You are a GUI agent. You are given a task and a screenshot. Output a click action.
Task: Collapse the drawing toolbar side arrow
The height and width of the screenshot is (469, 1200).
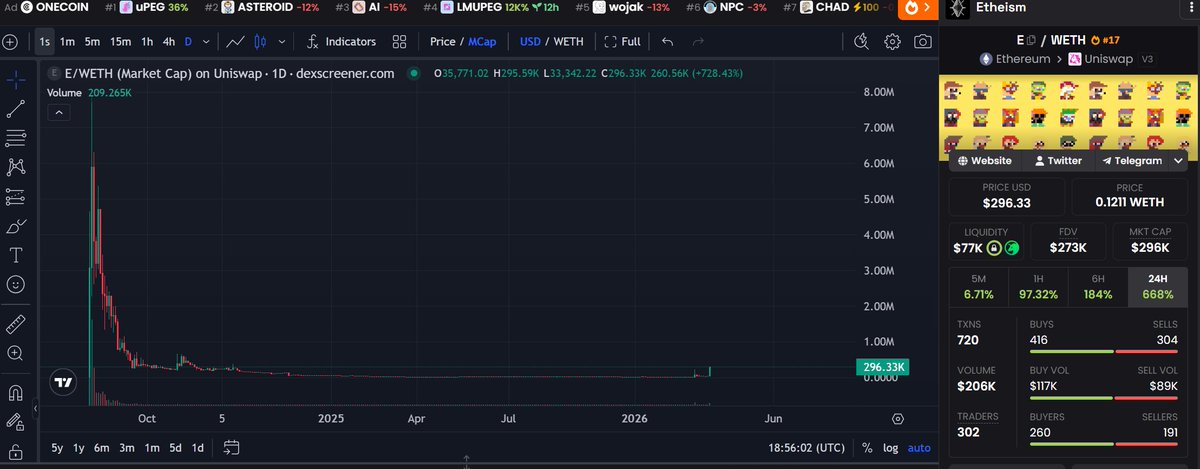coord(36,410)
